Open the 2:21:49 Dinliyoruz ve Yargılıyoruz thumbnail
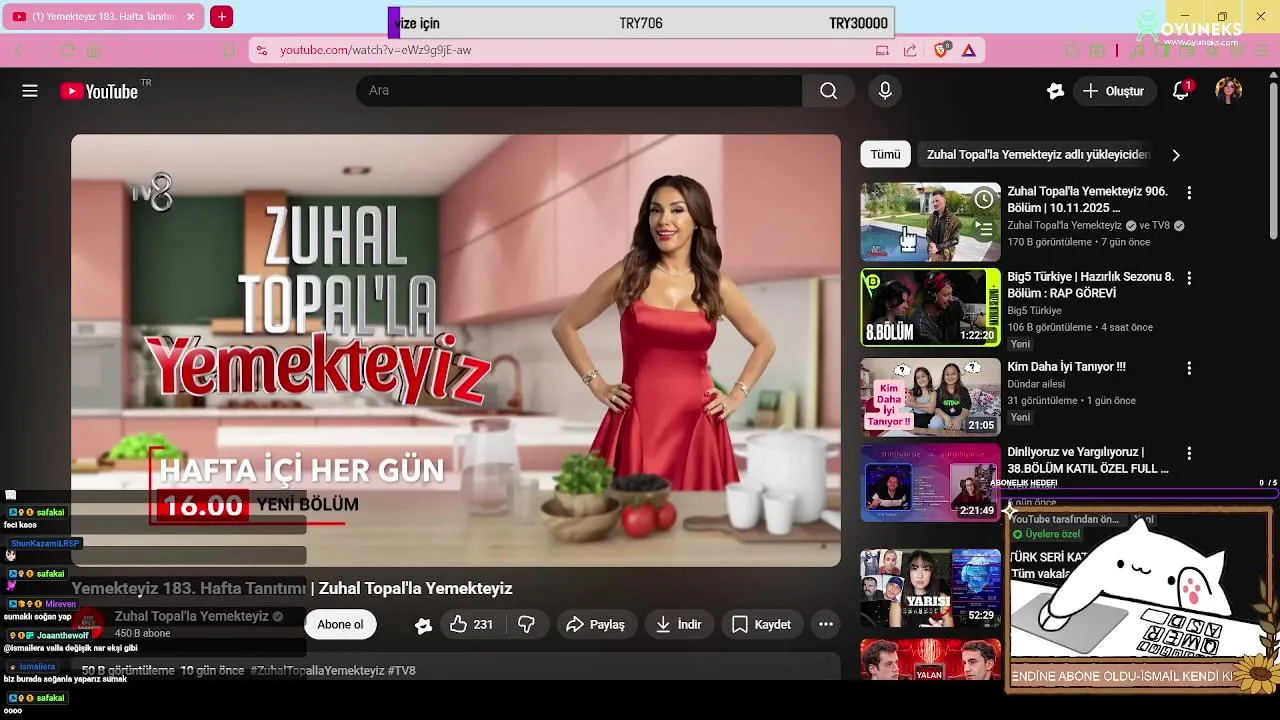The image size is (1280, 720). pos(930,483)
